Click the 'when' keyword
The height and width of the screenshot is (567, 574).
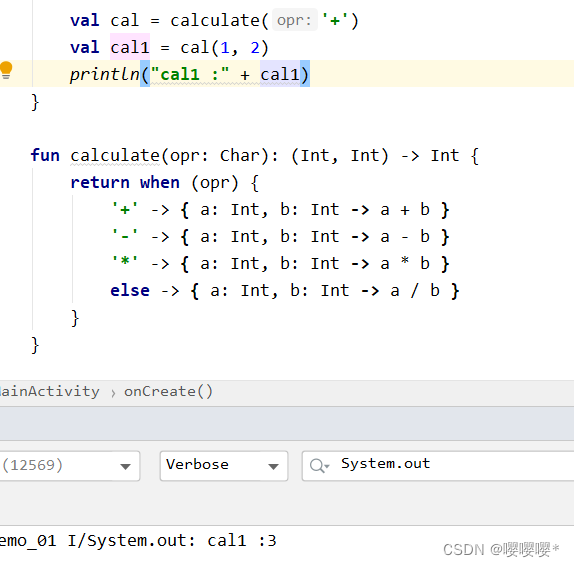click(160, 183)
